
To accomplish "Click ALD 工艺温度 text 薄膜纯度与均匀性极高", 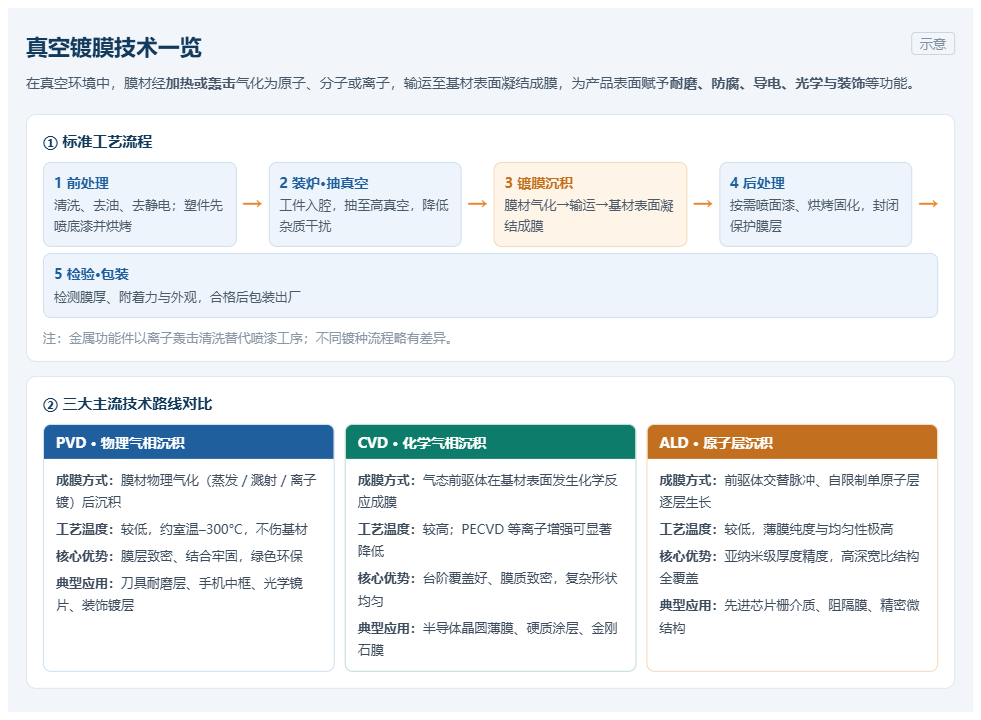I will (x=776, y=529).
